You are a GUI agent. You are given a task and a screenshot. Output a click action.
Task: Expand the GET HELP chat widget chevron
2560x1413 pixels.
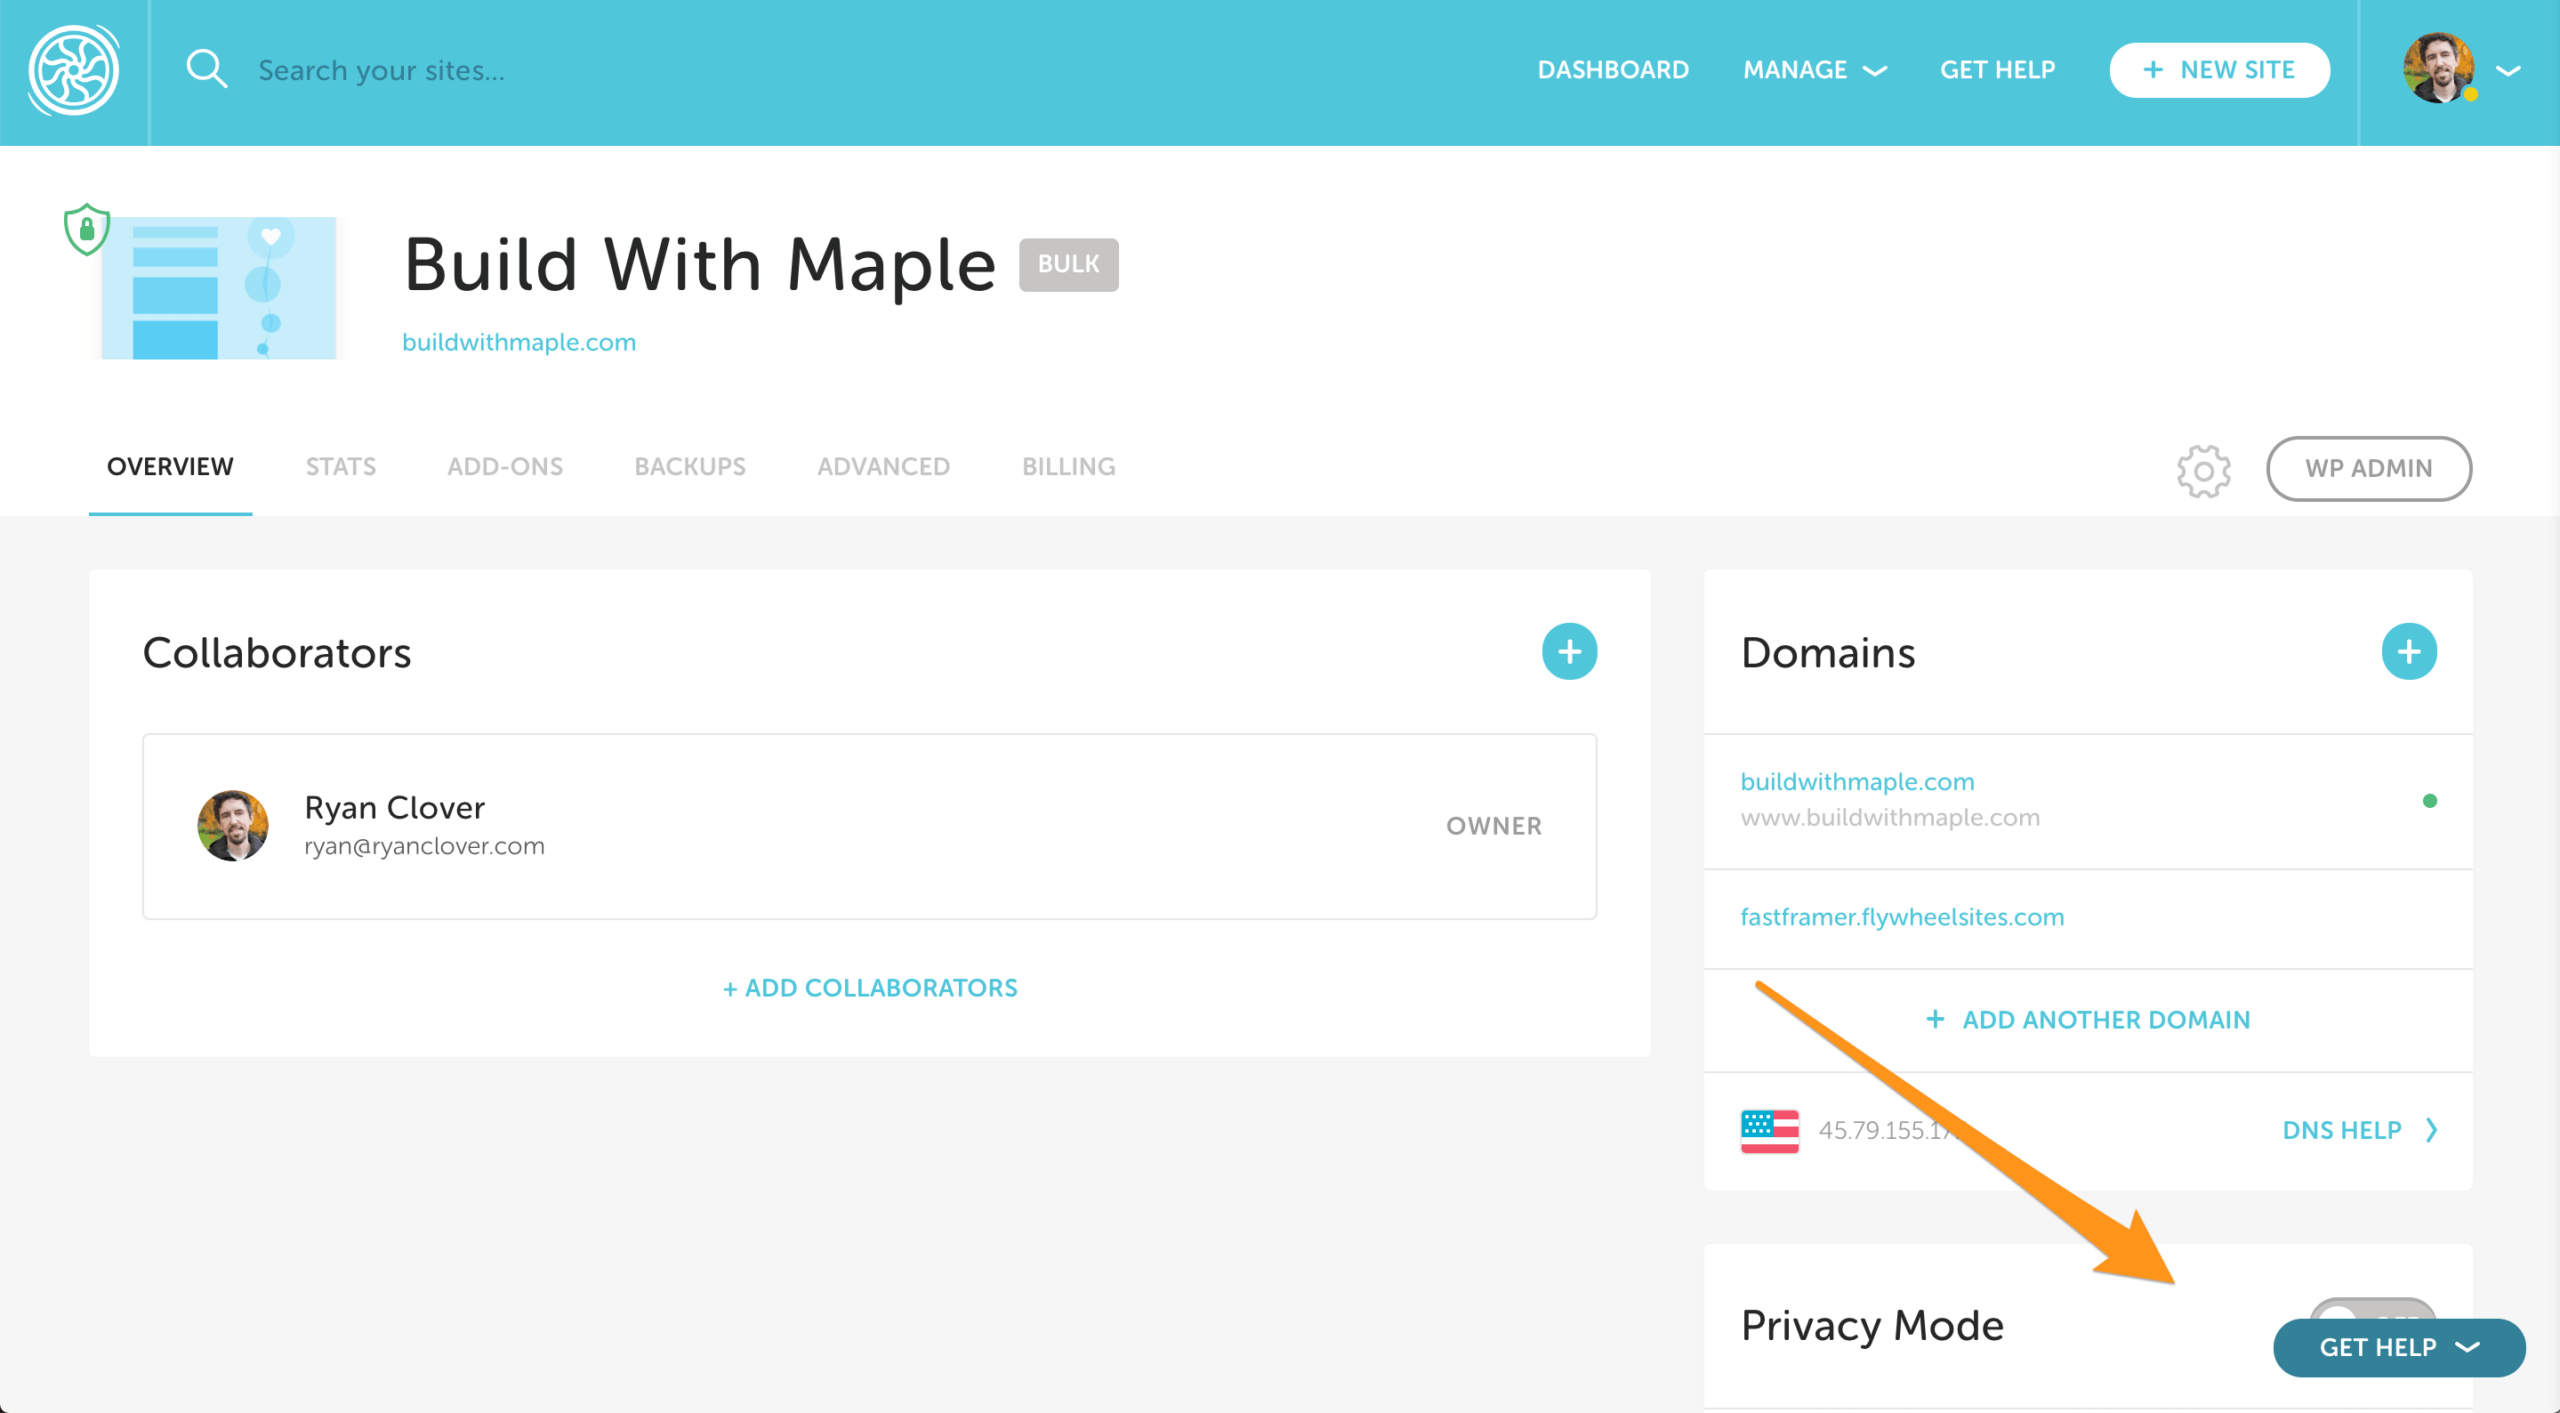pos(2468,1348)
